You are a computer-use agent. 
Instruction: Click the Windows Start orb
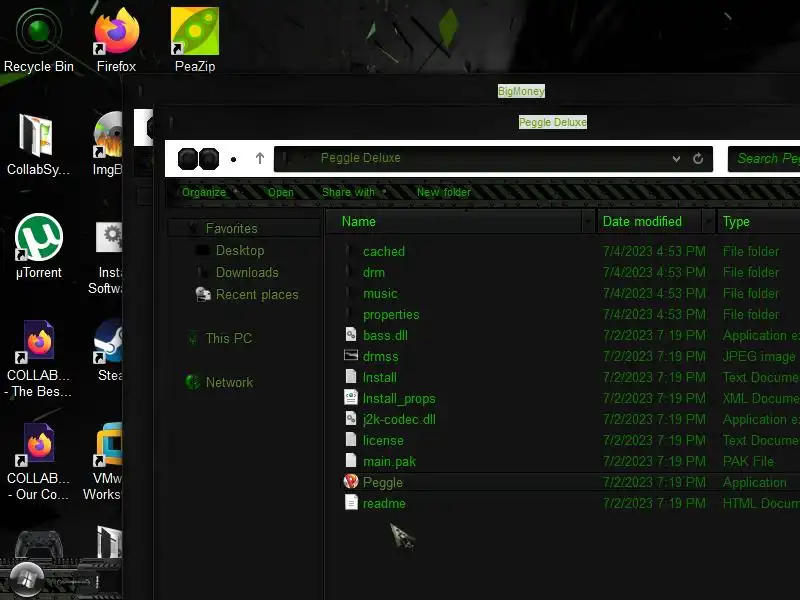(27, 579)
